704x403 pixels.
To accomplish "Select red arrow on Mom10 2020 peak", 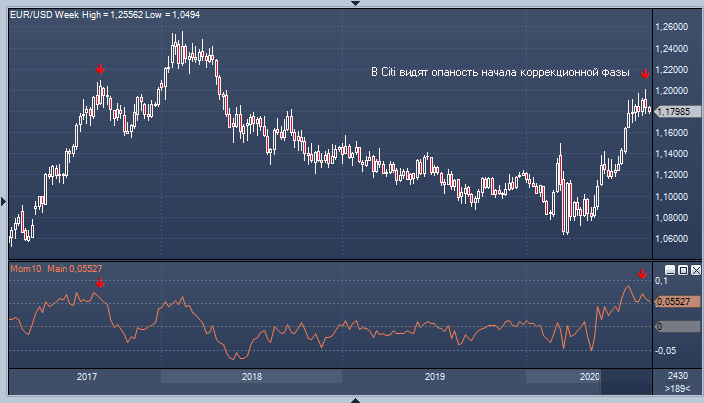I will (642, 274).
